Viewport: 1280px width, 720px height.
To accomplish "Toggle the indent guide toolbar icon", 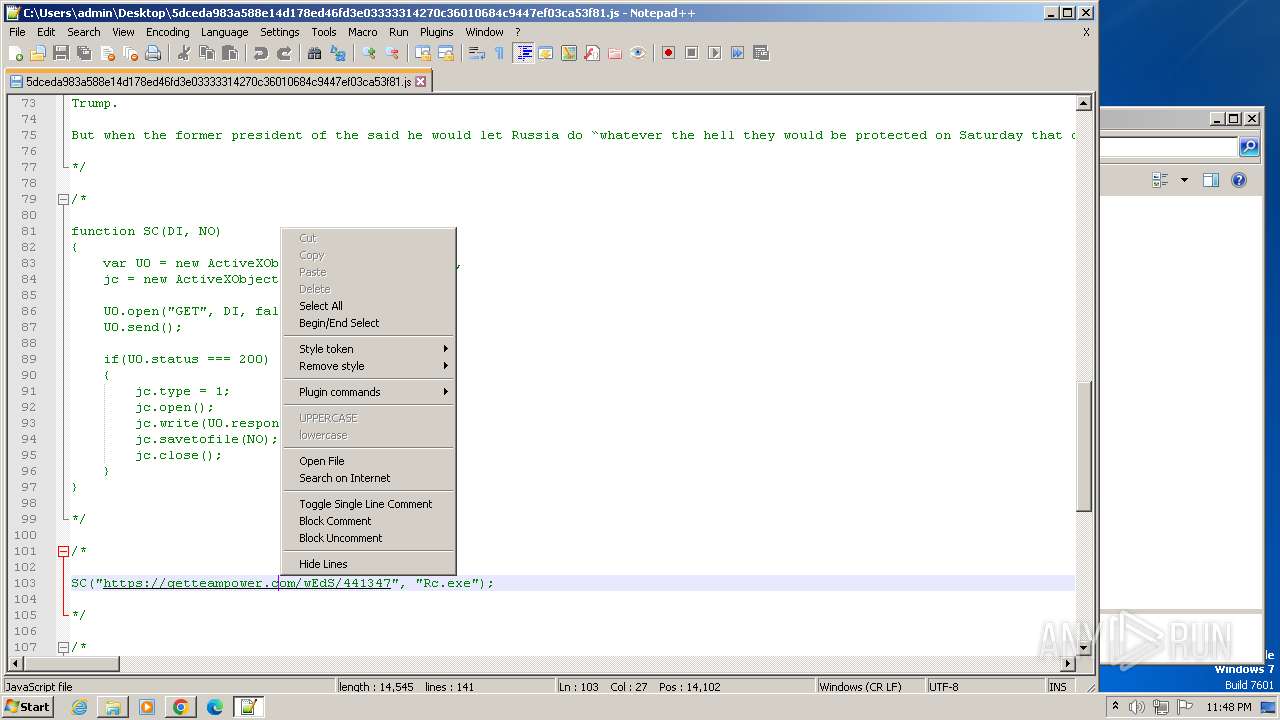I will point(523,53).
